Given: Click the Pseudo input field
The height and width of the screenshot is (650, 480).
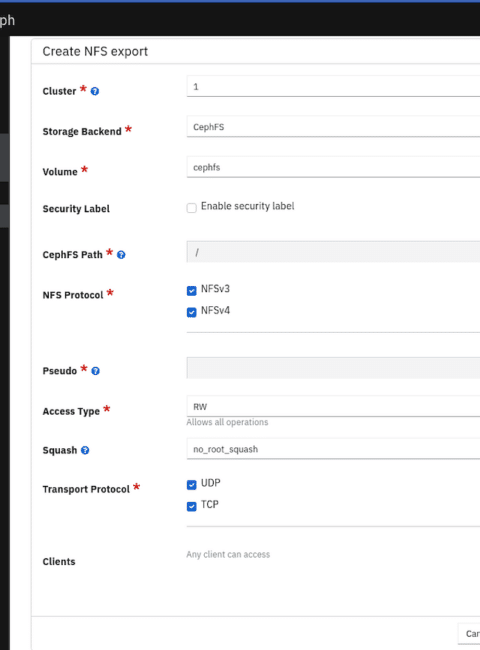Looking at the screenshot, I should pos(333,368).
